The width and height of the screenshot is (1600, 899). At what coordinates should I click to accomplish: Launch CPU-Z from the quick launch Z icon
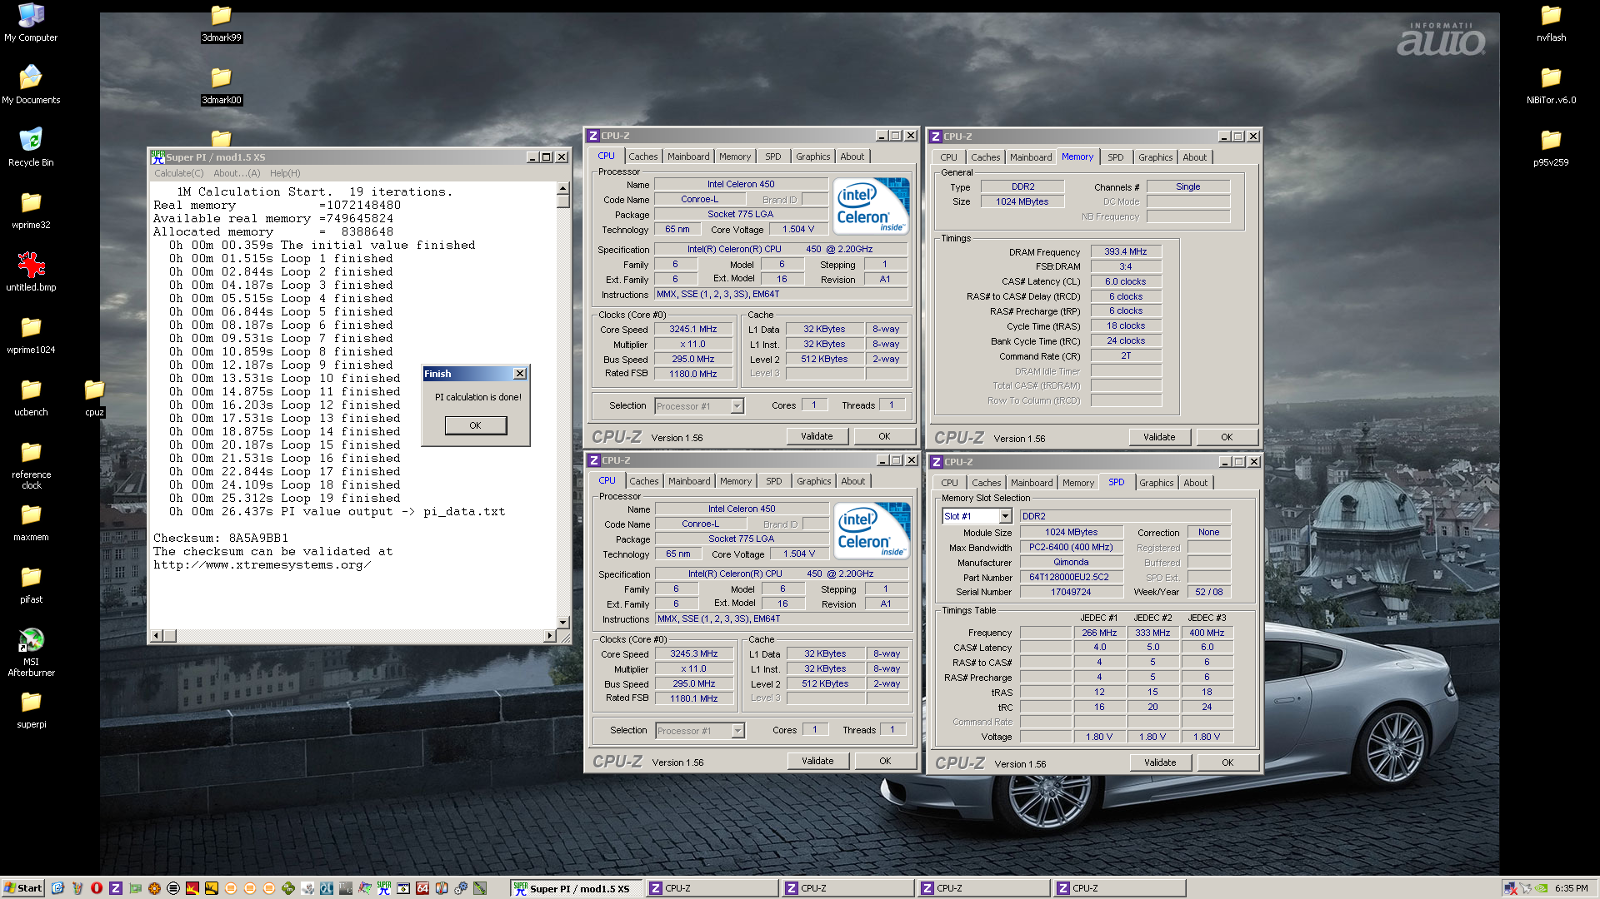pos(116,888)
